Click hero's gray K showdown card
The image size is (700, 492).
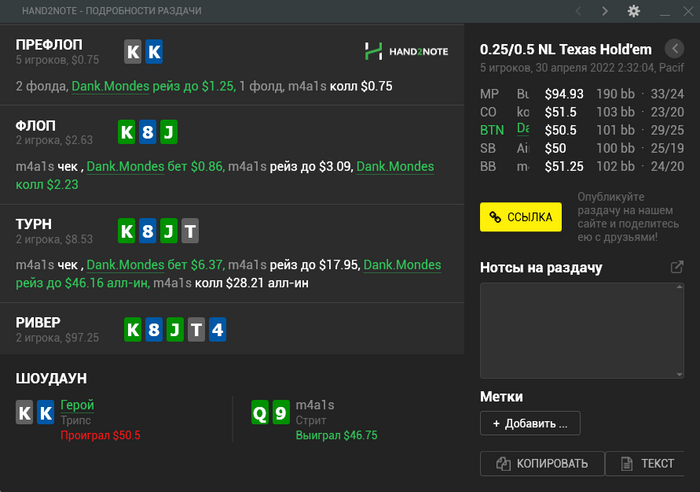(x=25, y=413)
